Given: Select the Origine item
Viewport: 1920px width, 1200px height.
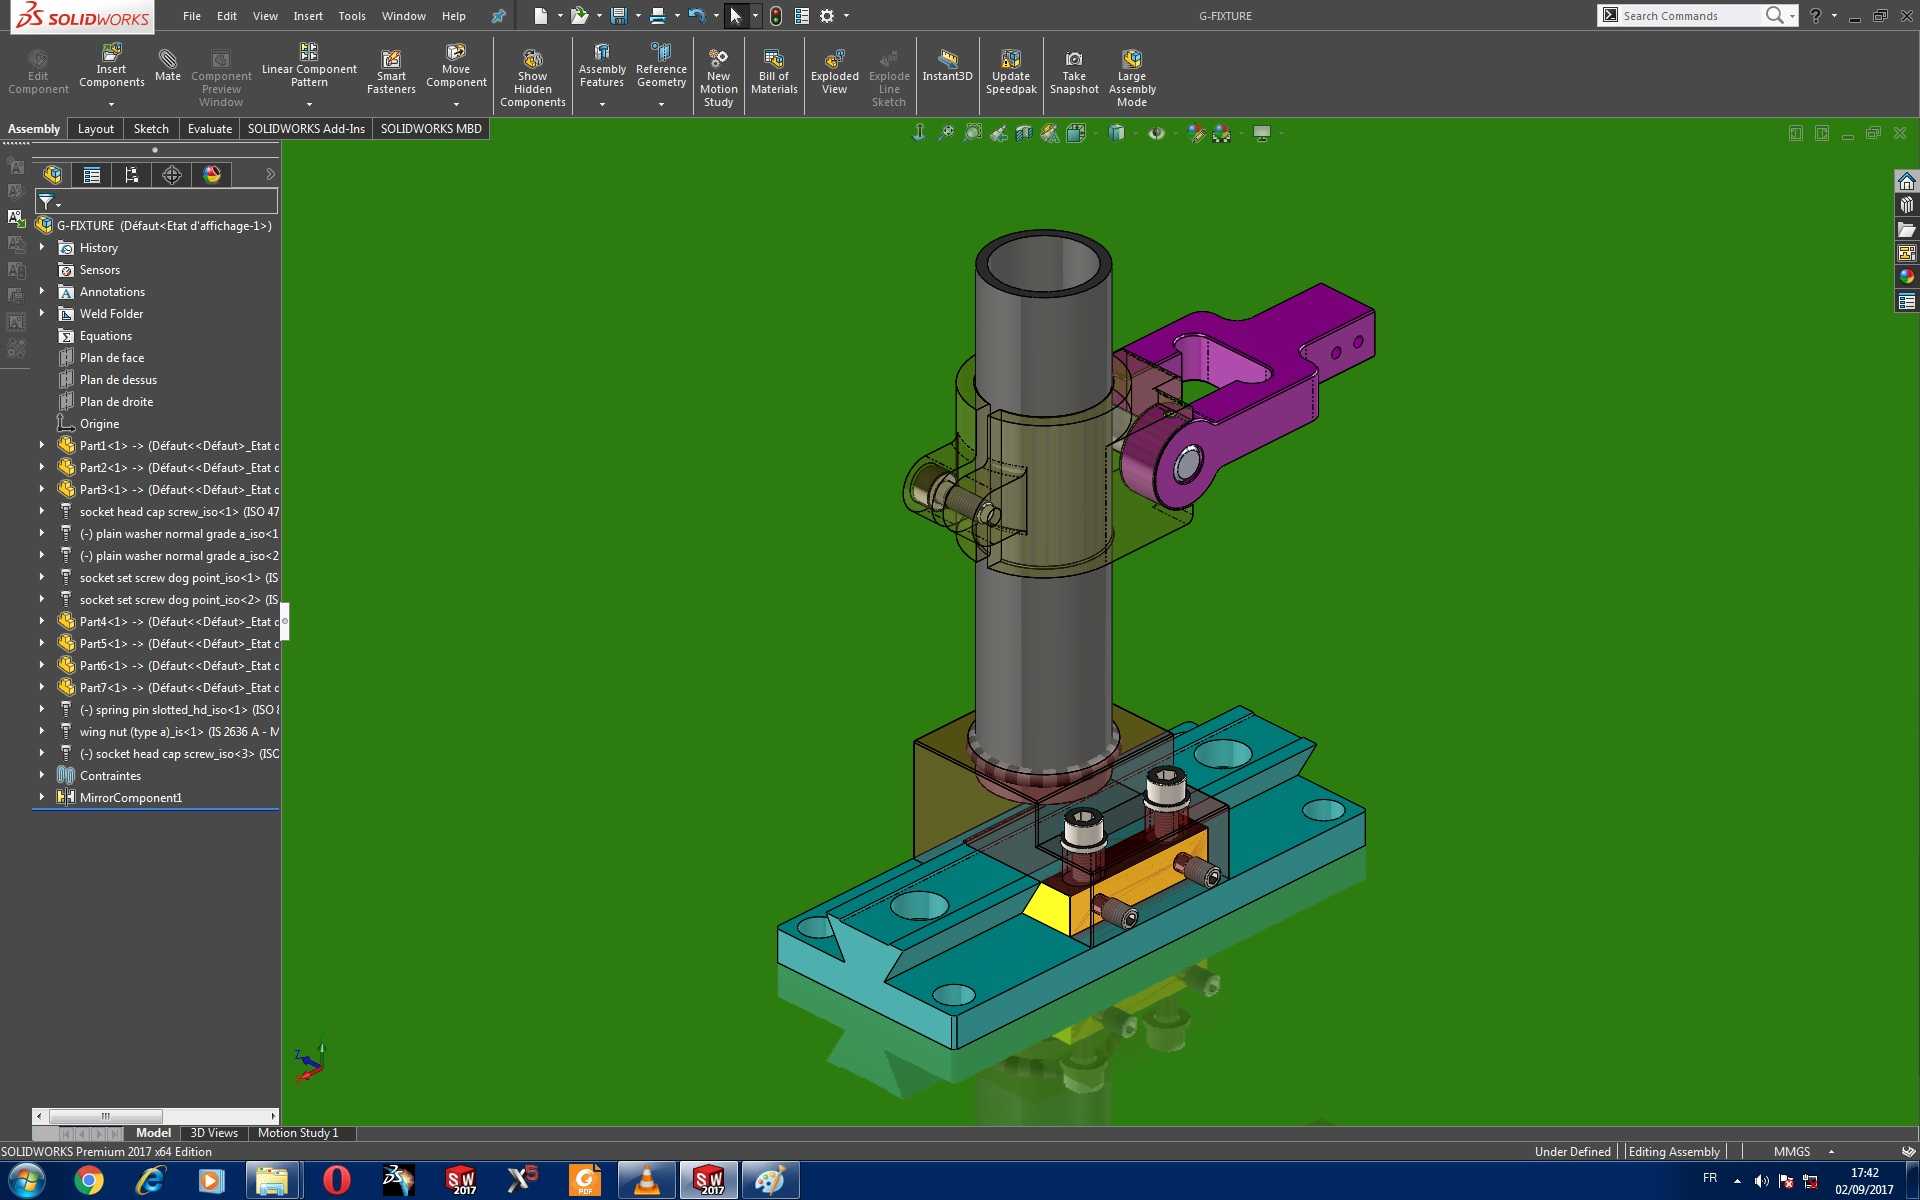Looking at the screenshot, I should [99, 424].
